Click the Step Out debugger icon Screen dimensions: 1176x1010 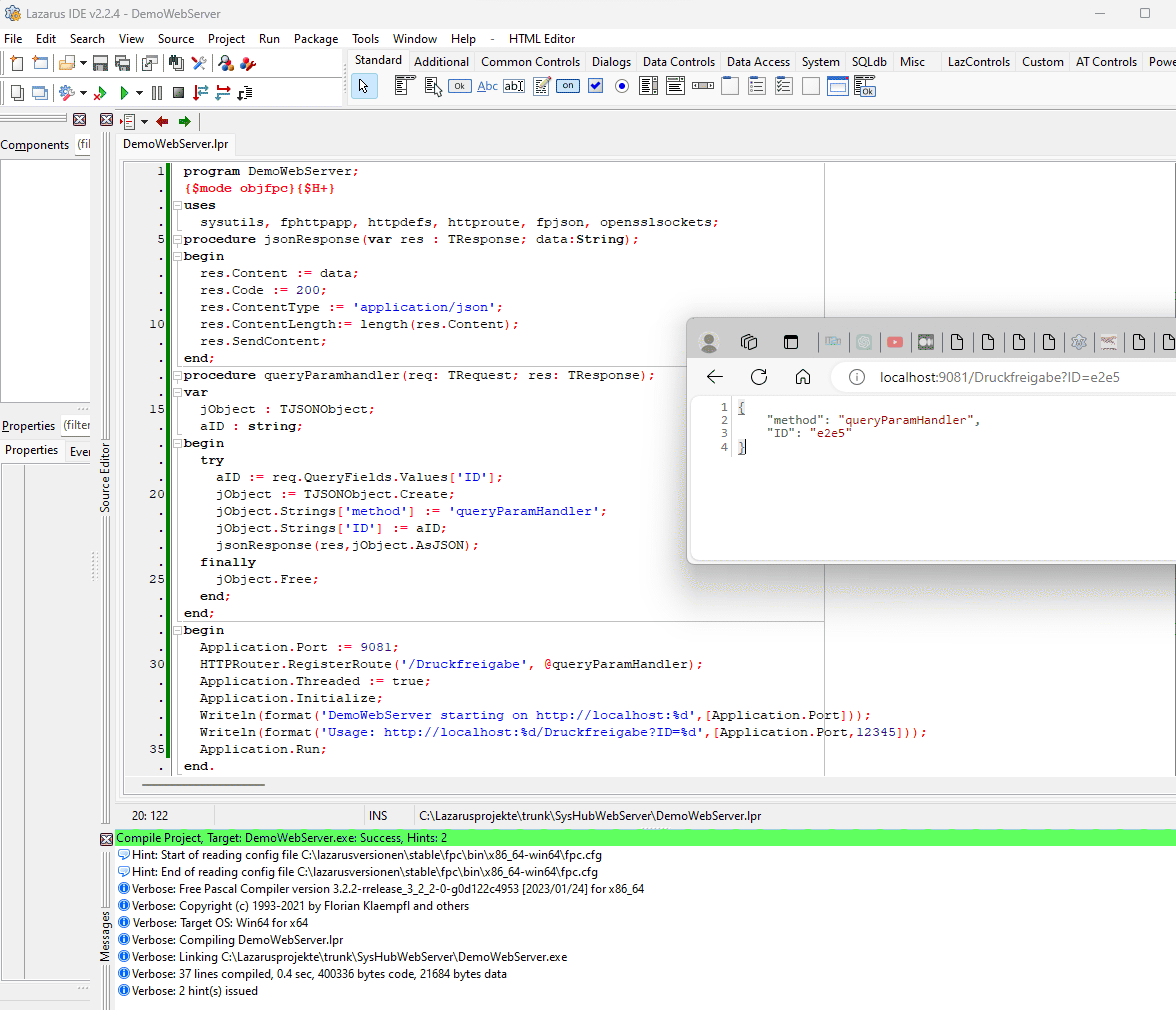[x=244, y=93]
